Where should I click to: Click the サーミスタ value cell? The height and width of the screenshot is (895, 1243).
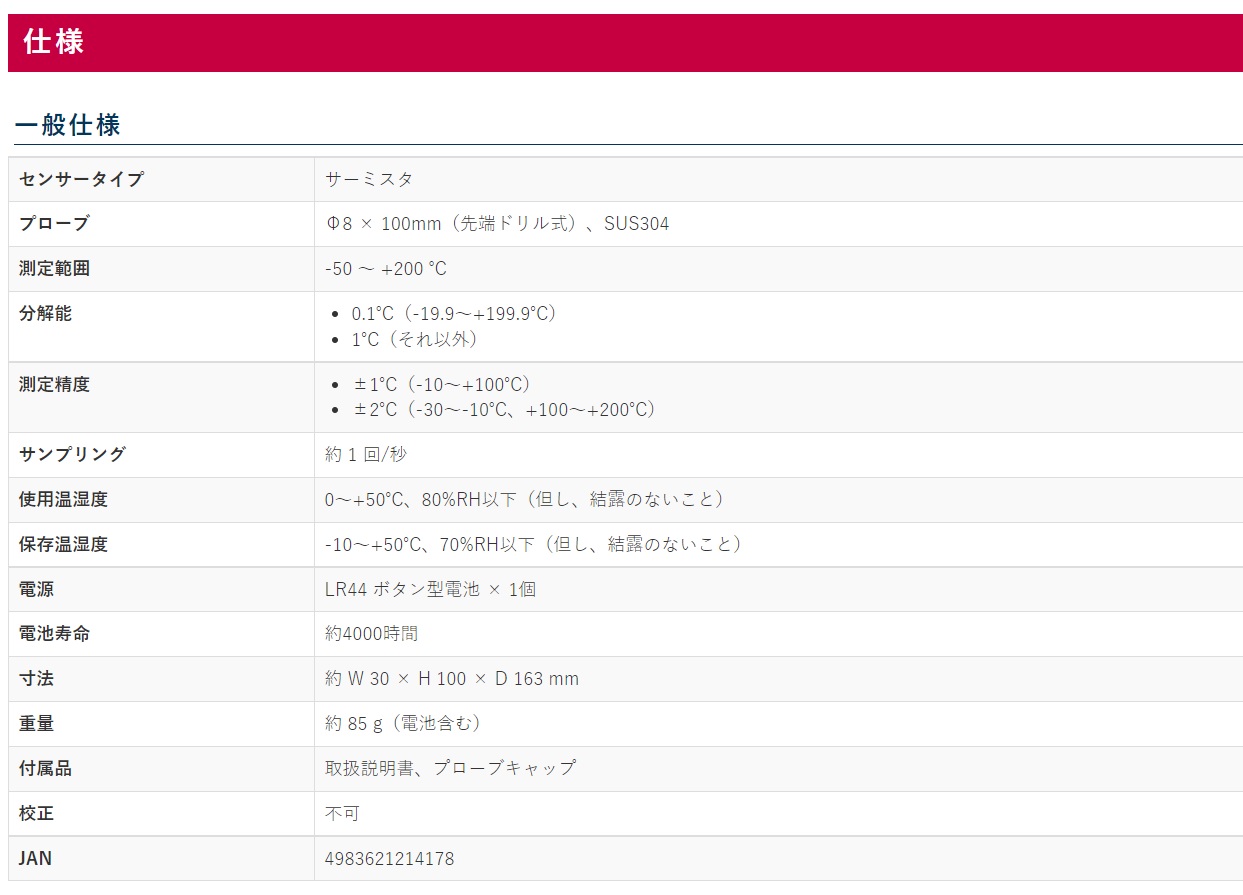coord(369,179)
